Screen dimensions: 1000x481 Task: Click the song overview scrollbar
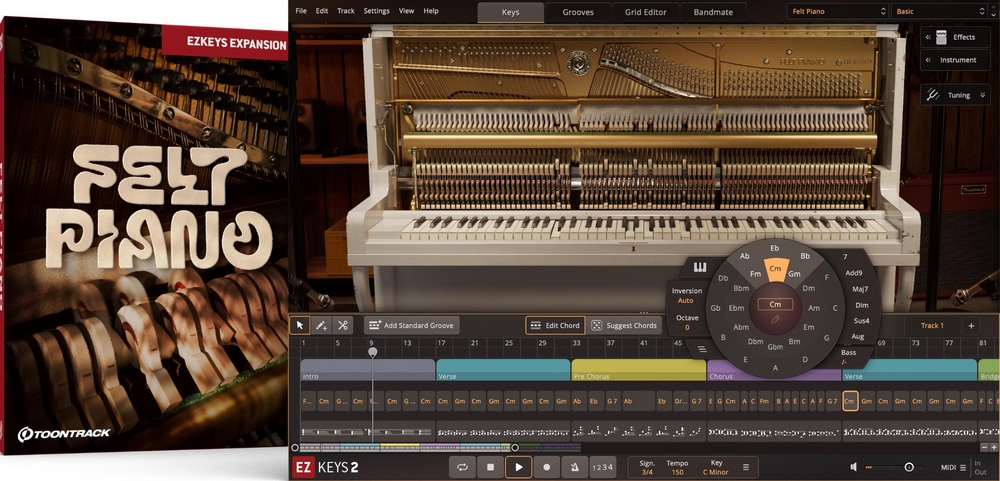(404, 448)
